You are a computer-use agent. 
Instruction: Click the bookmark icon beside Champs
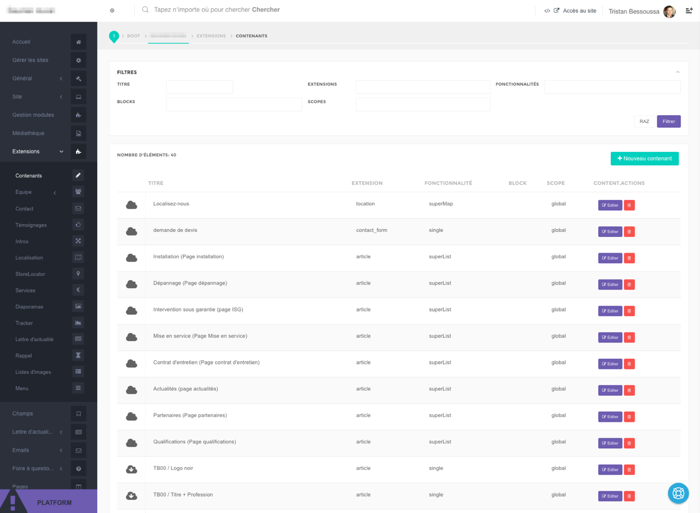point(78,414)
